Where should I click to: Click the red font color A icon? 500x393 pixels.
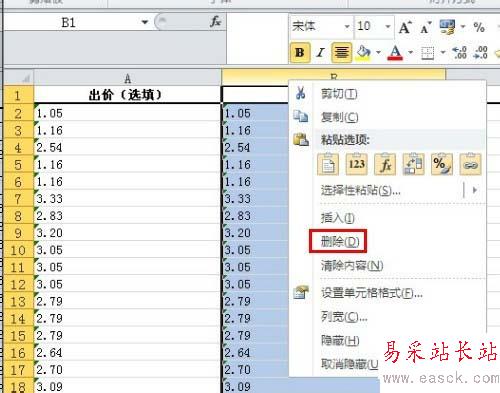click(x=395, y=53)
